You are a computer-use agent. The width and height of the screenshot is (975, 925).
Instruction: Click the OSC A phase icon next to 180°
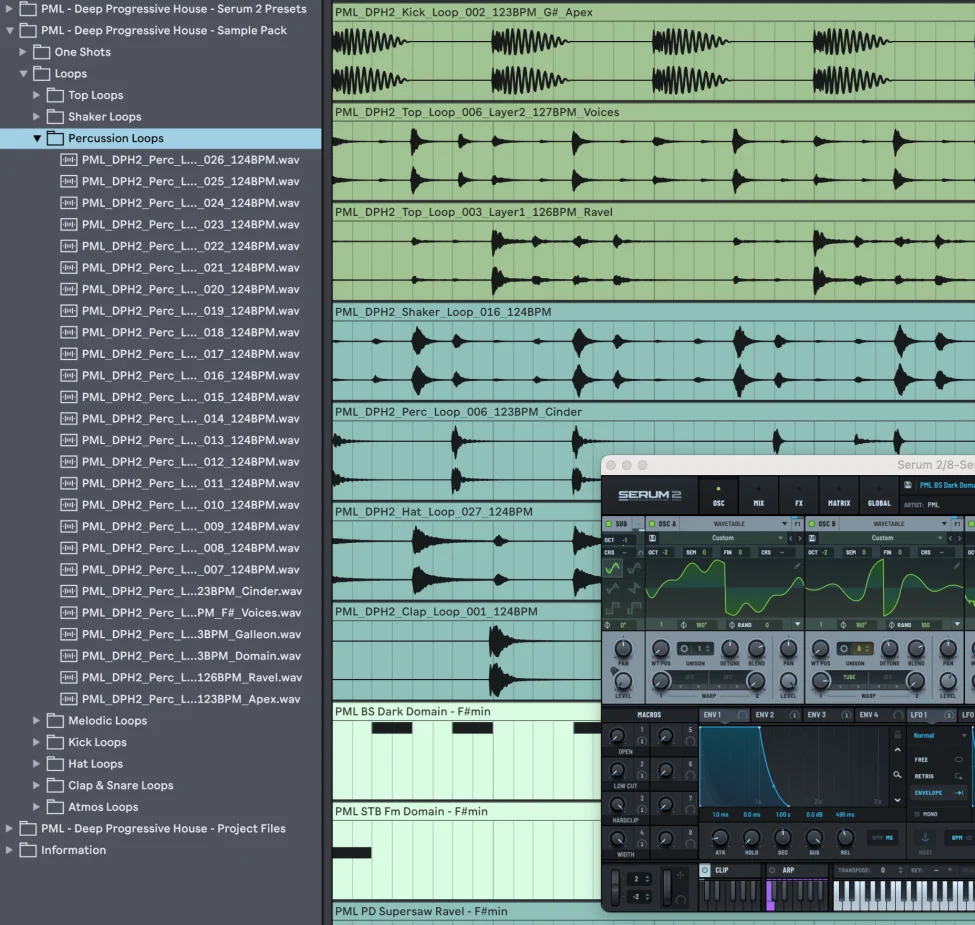684,625
